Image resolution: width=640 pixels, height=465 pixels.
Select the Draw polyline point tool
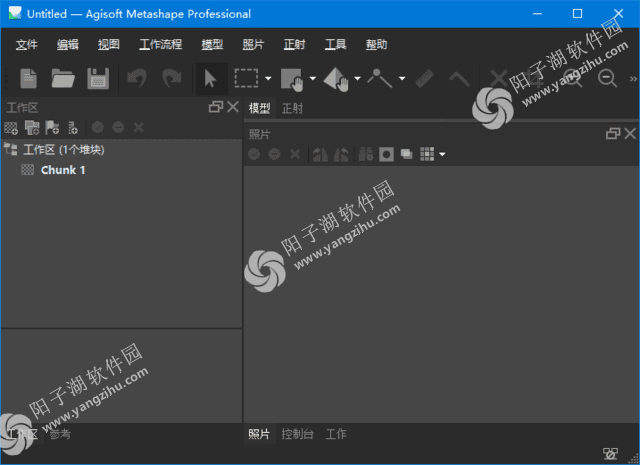click(x=380, y=78)
